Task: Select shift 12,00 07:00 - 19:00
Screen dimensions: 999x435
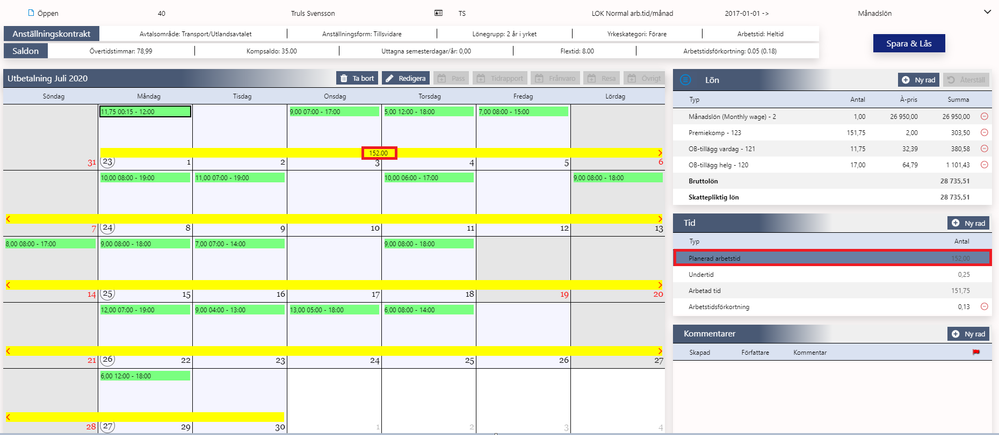Action: click(145, 310)
